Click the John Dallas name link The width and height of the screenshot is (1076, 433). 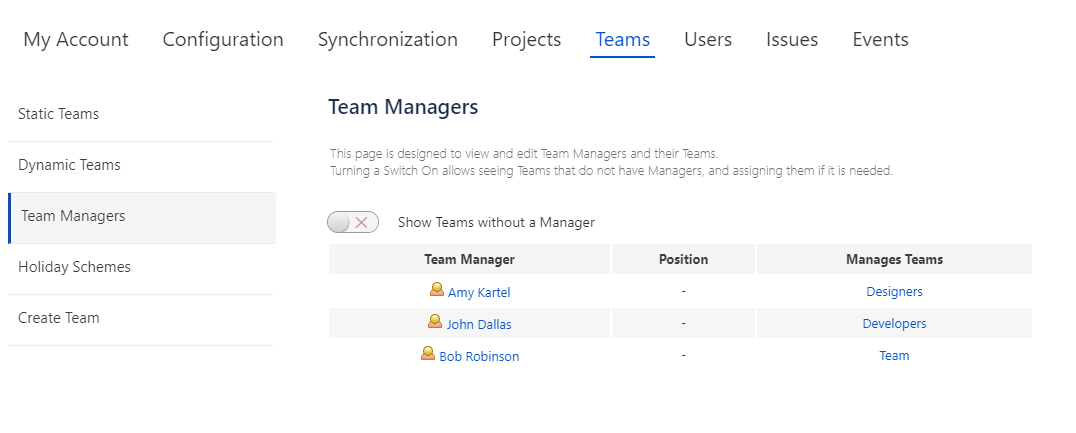click(x=479, y=325)
